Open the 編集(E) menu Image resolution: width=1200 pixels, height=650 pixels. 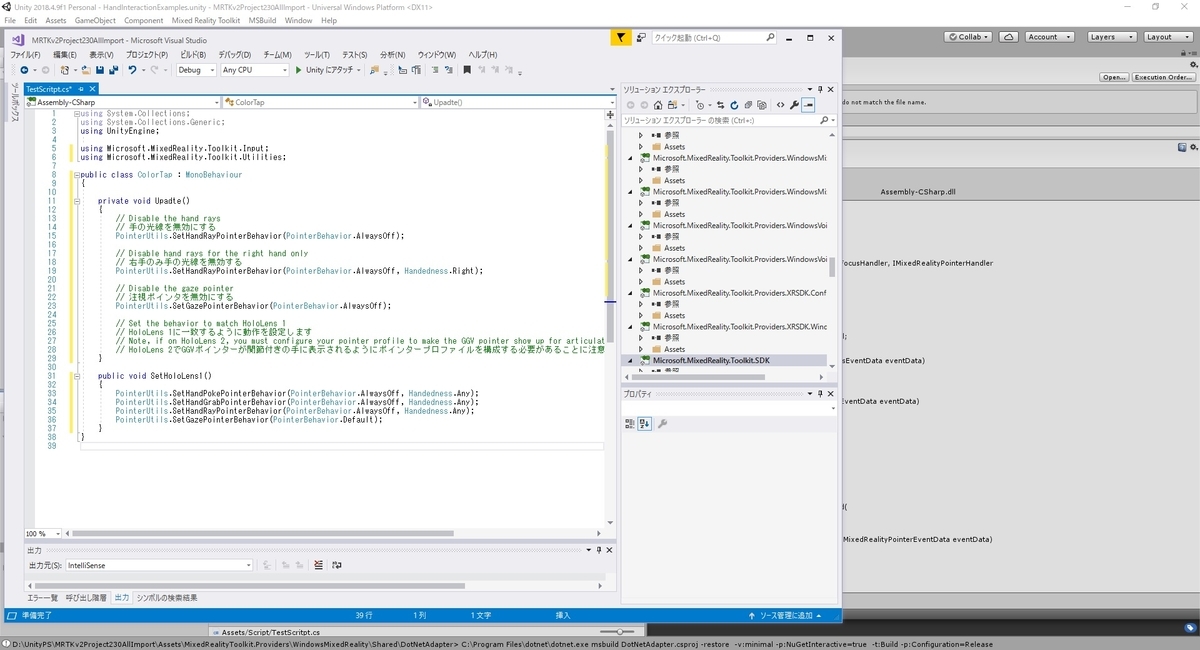(65, 54)
